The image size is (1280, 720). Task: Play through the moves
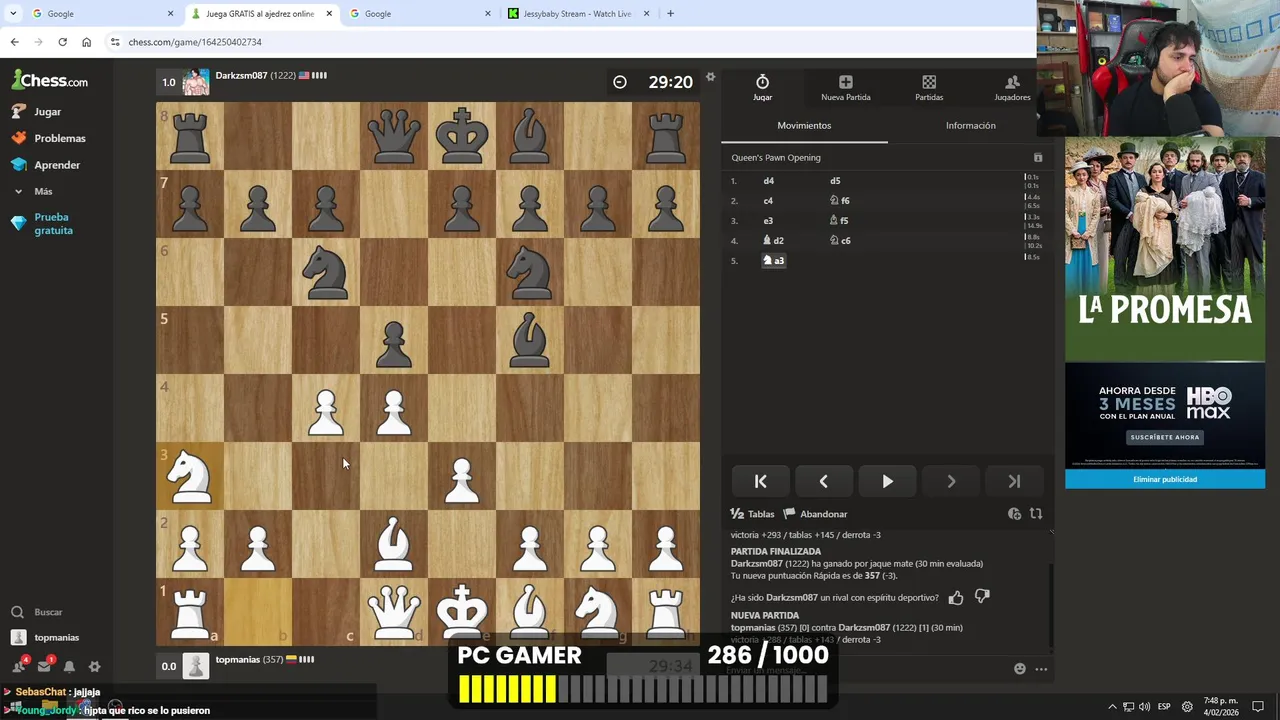pos(887,482)
